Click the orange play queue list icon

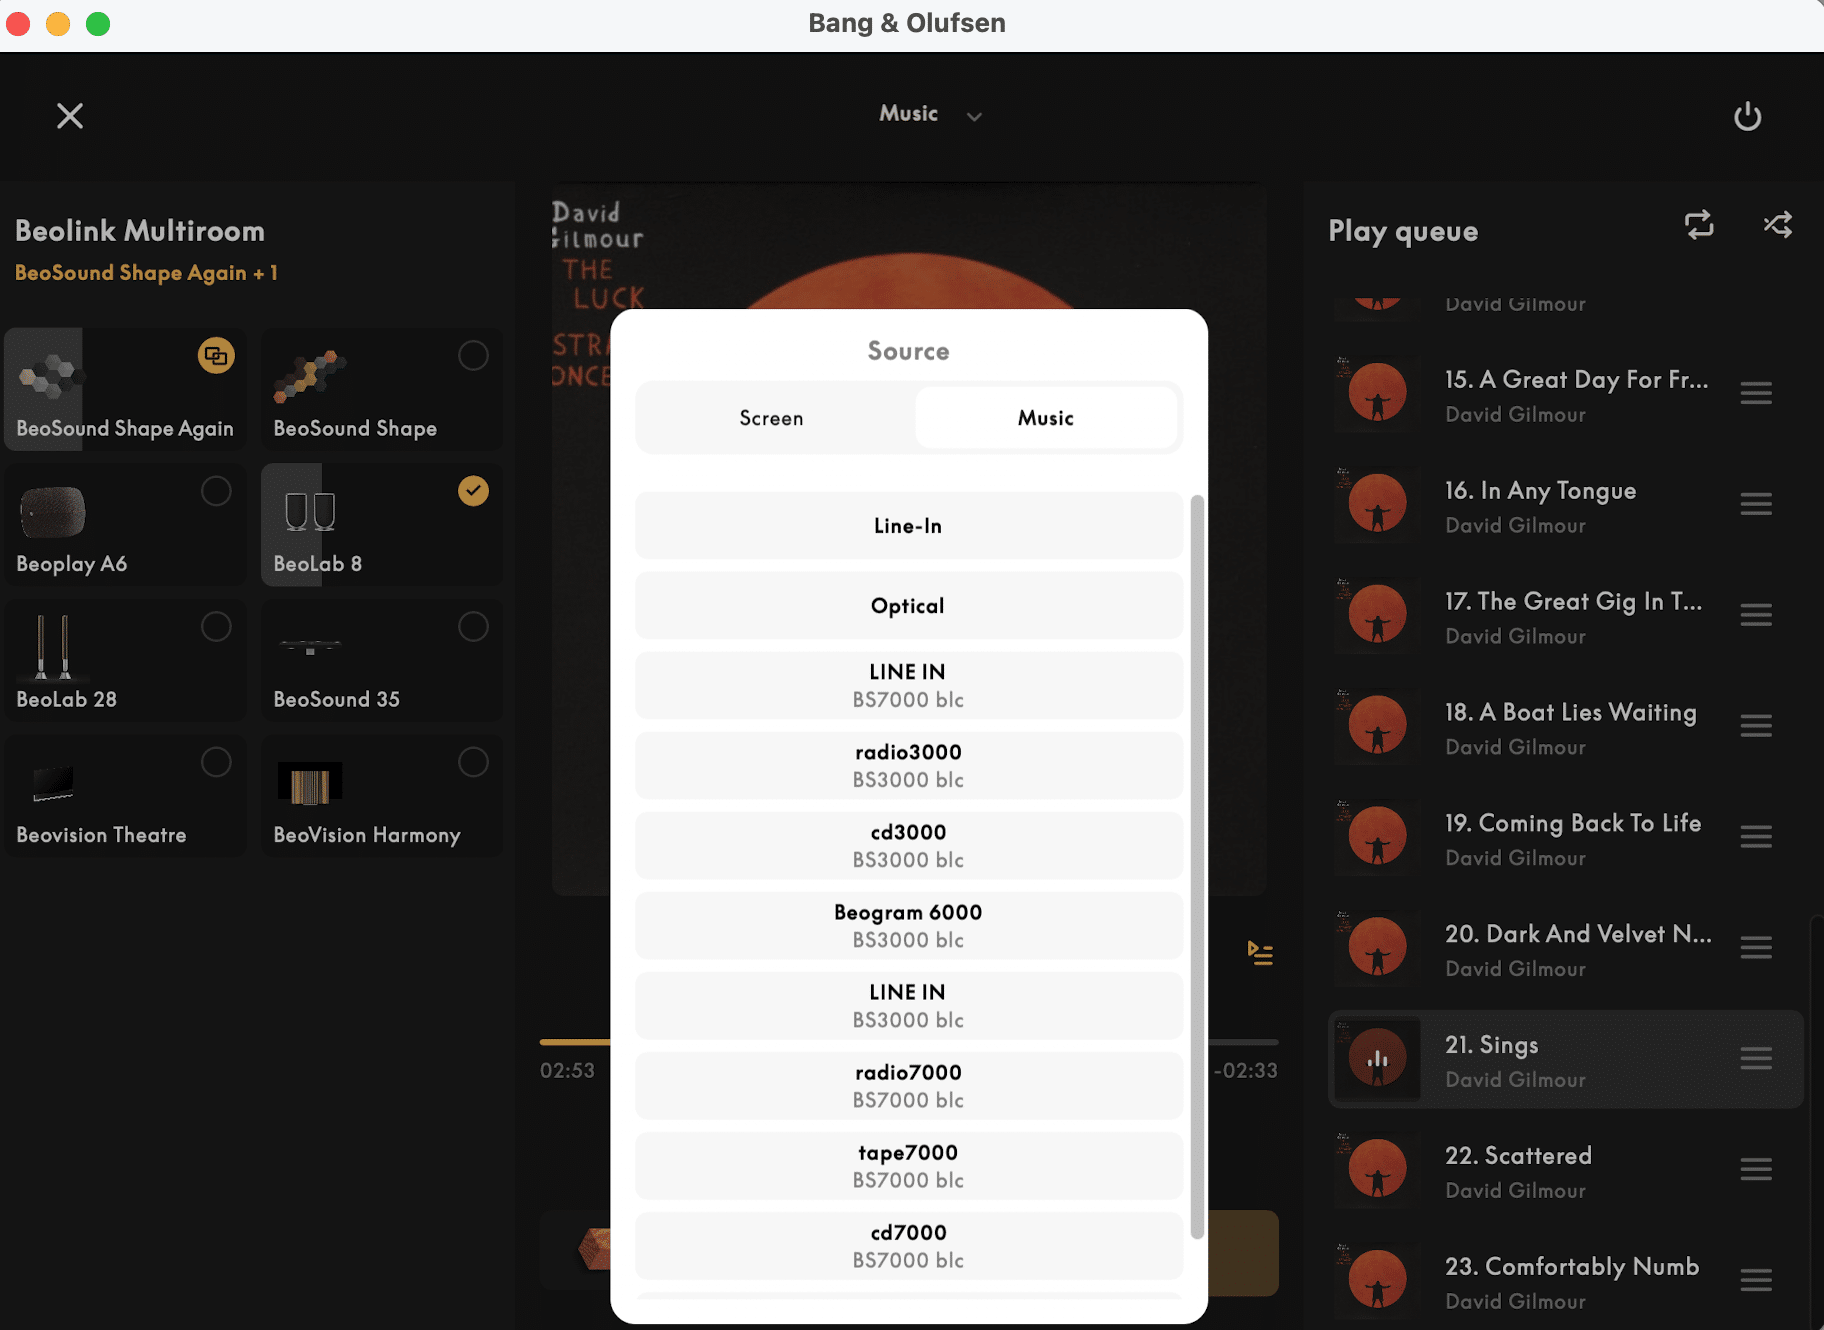[1260, 953]
